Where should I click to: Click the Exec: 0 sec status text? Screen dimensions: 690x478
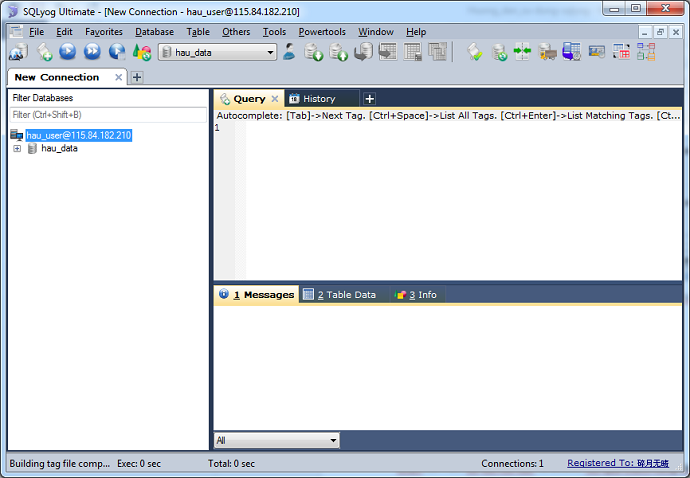click(x=139, y=463)
